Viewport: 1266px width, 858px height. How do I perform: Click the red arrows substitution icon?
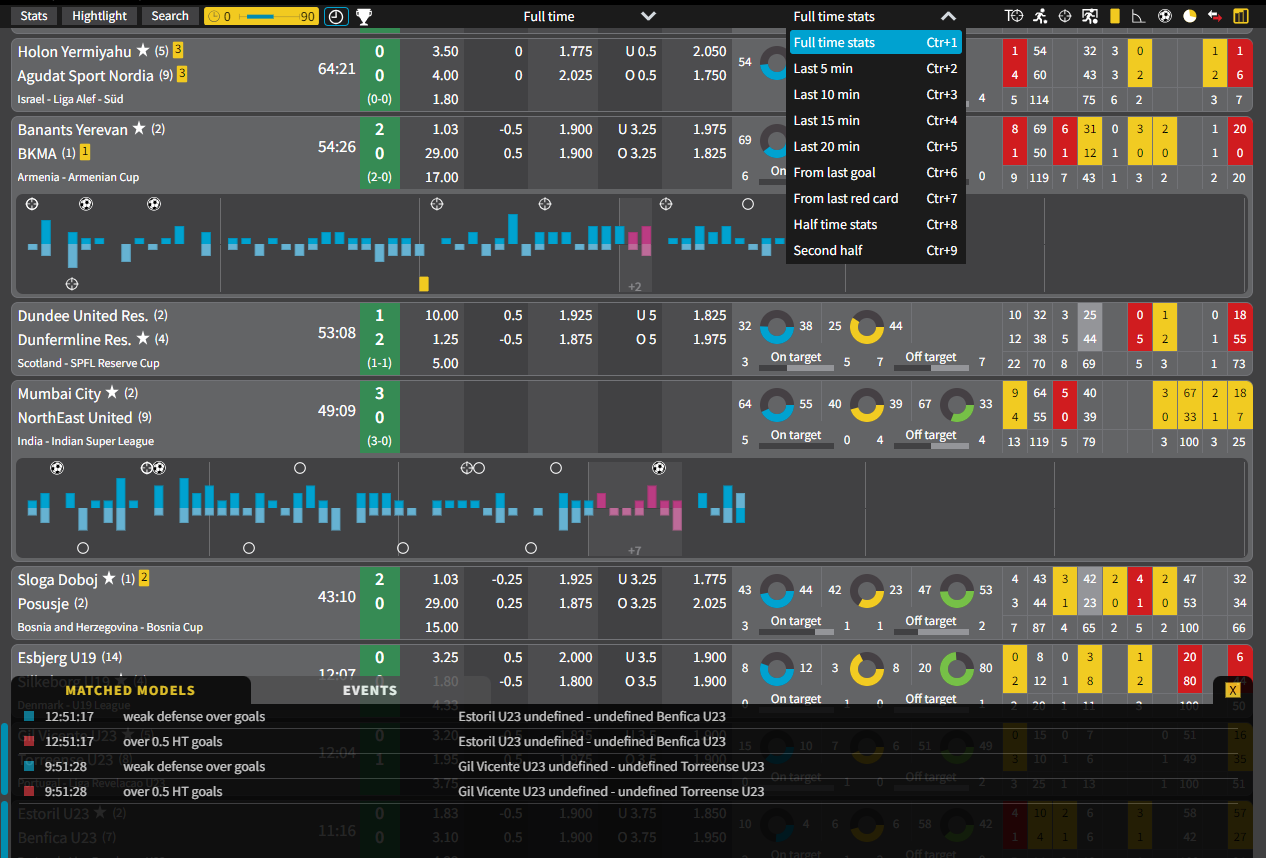pos(1214,16)
